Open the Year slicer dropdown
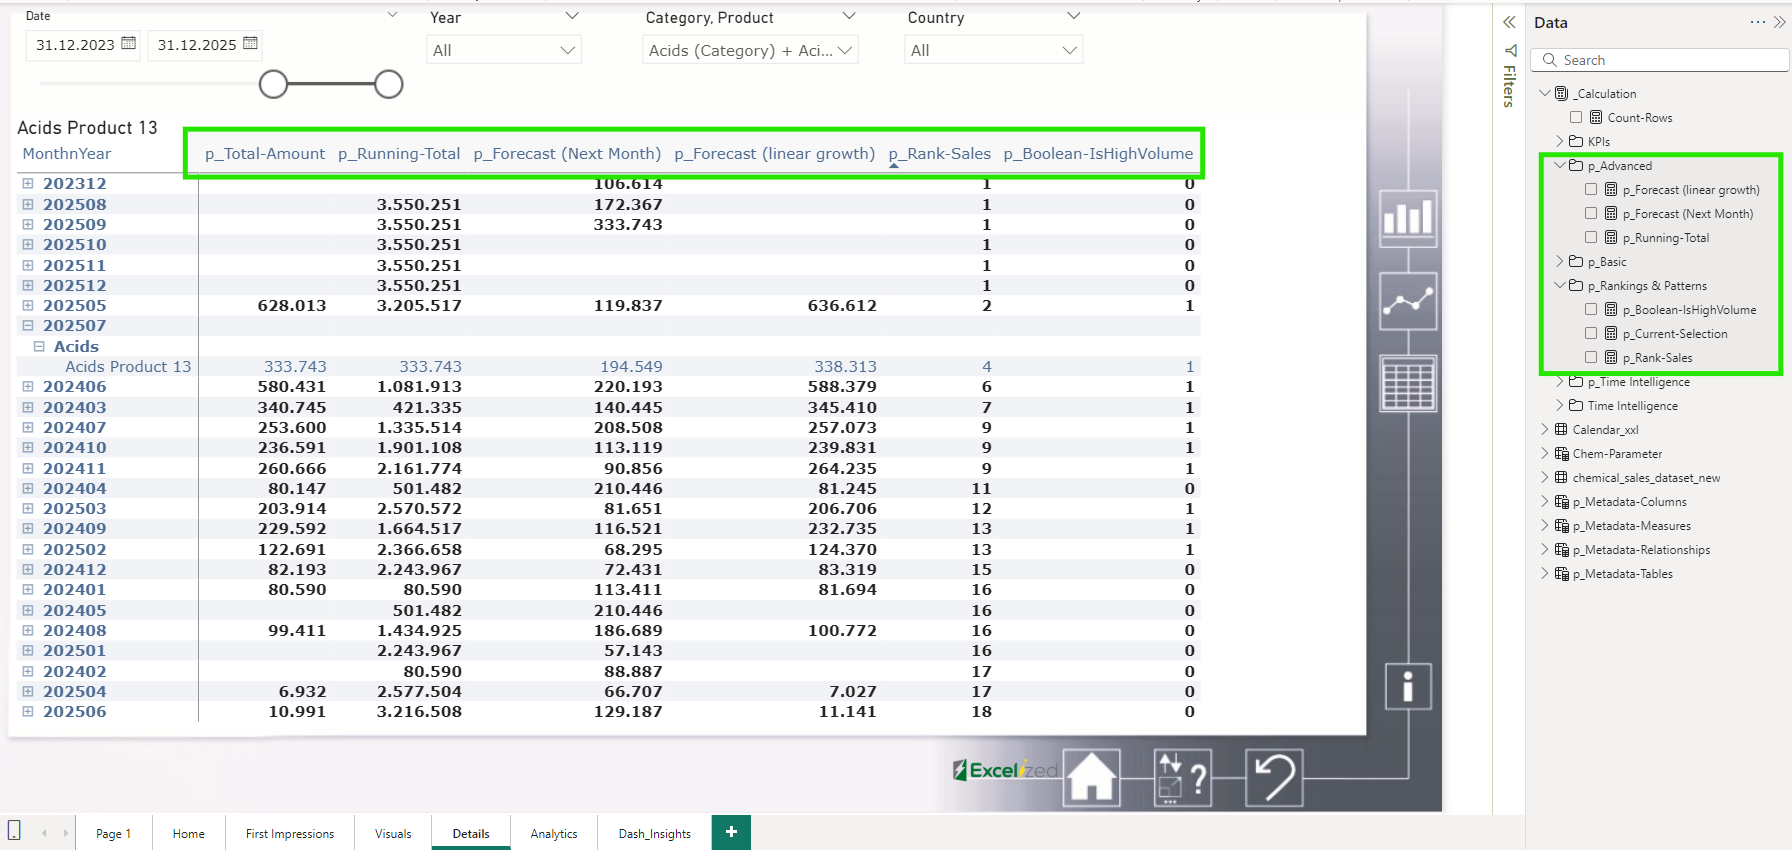This screenshot has height=850, width=1792. (x=504, y=50)
